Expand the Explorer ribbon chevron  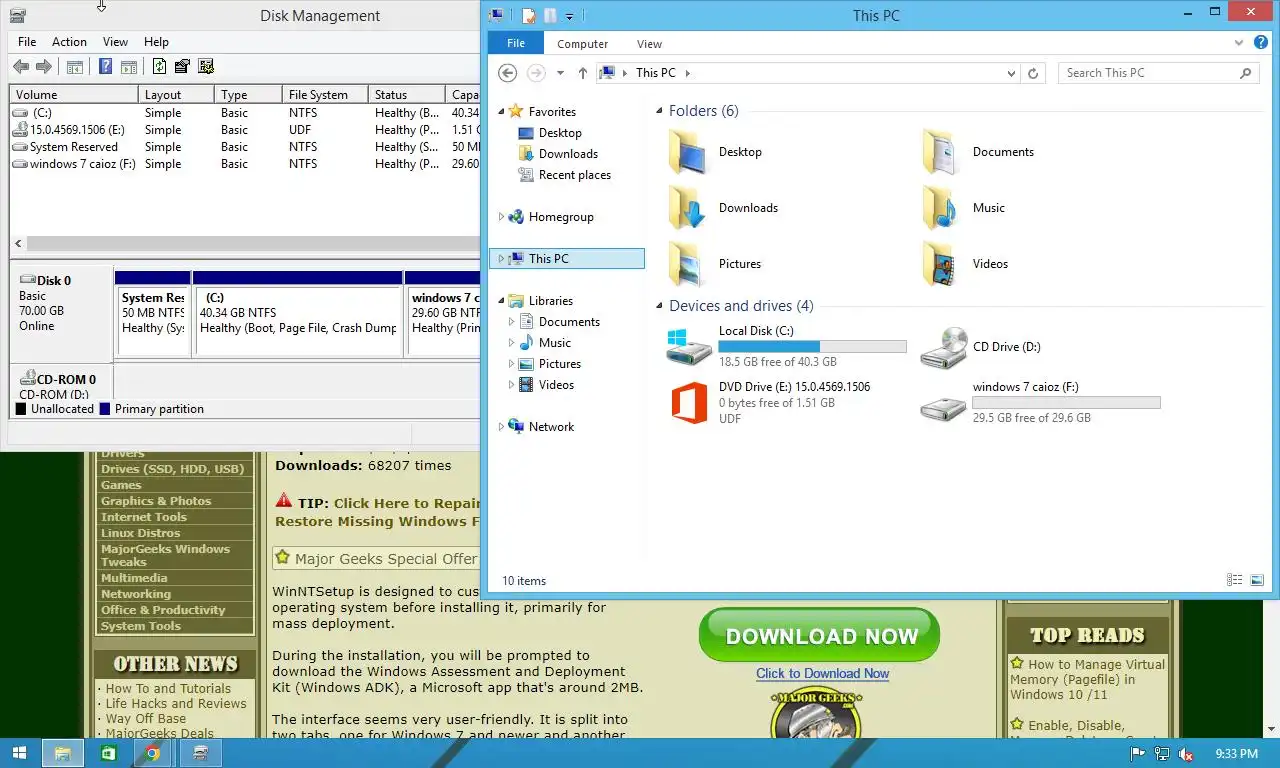coord(1239,43)
